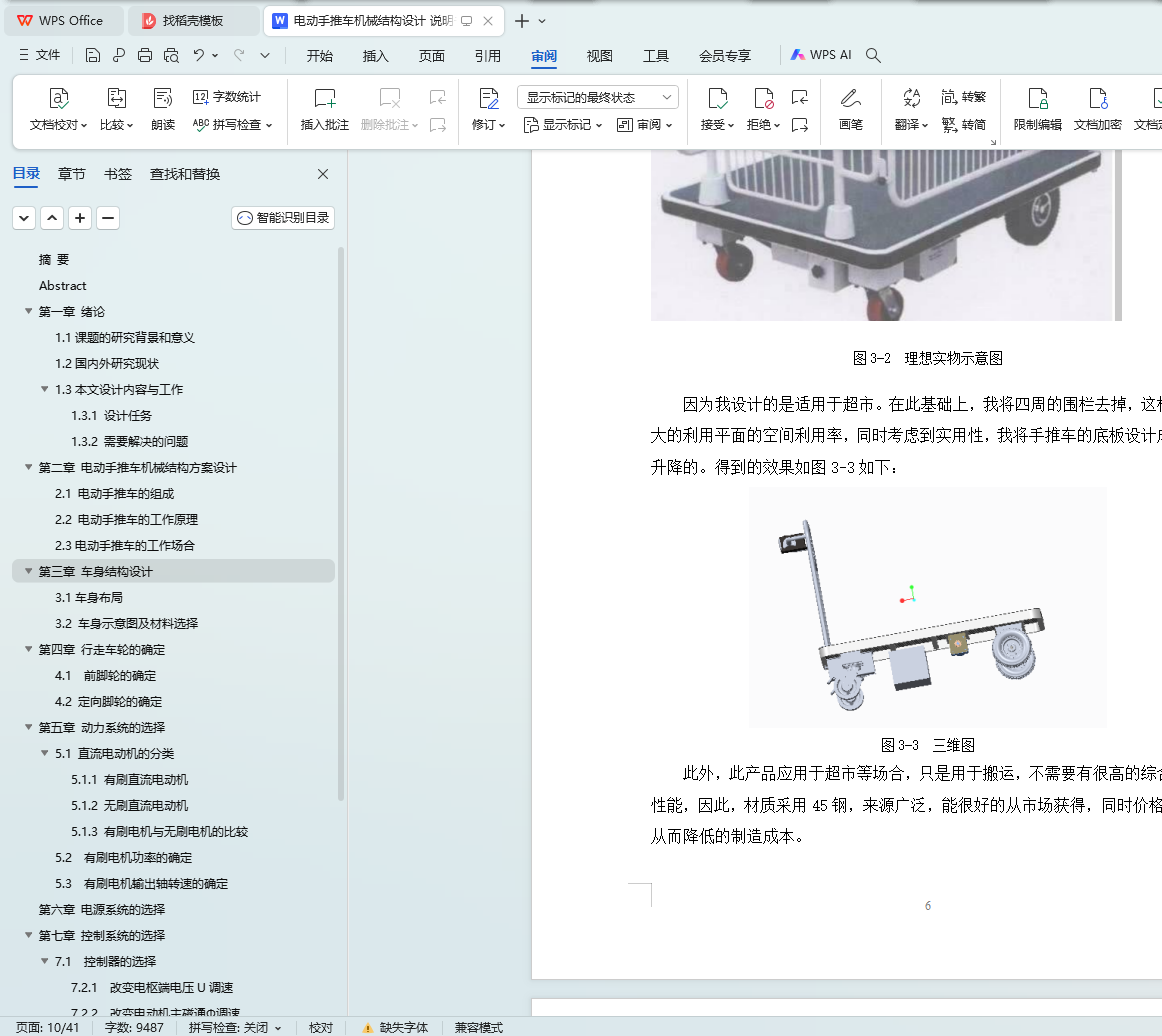The height and width of the screenshot is (1036, 1162).
Task: Open 拼写检查 dropdown in ribbon
Action: point(232,124)
